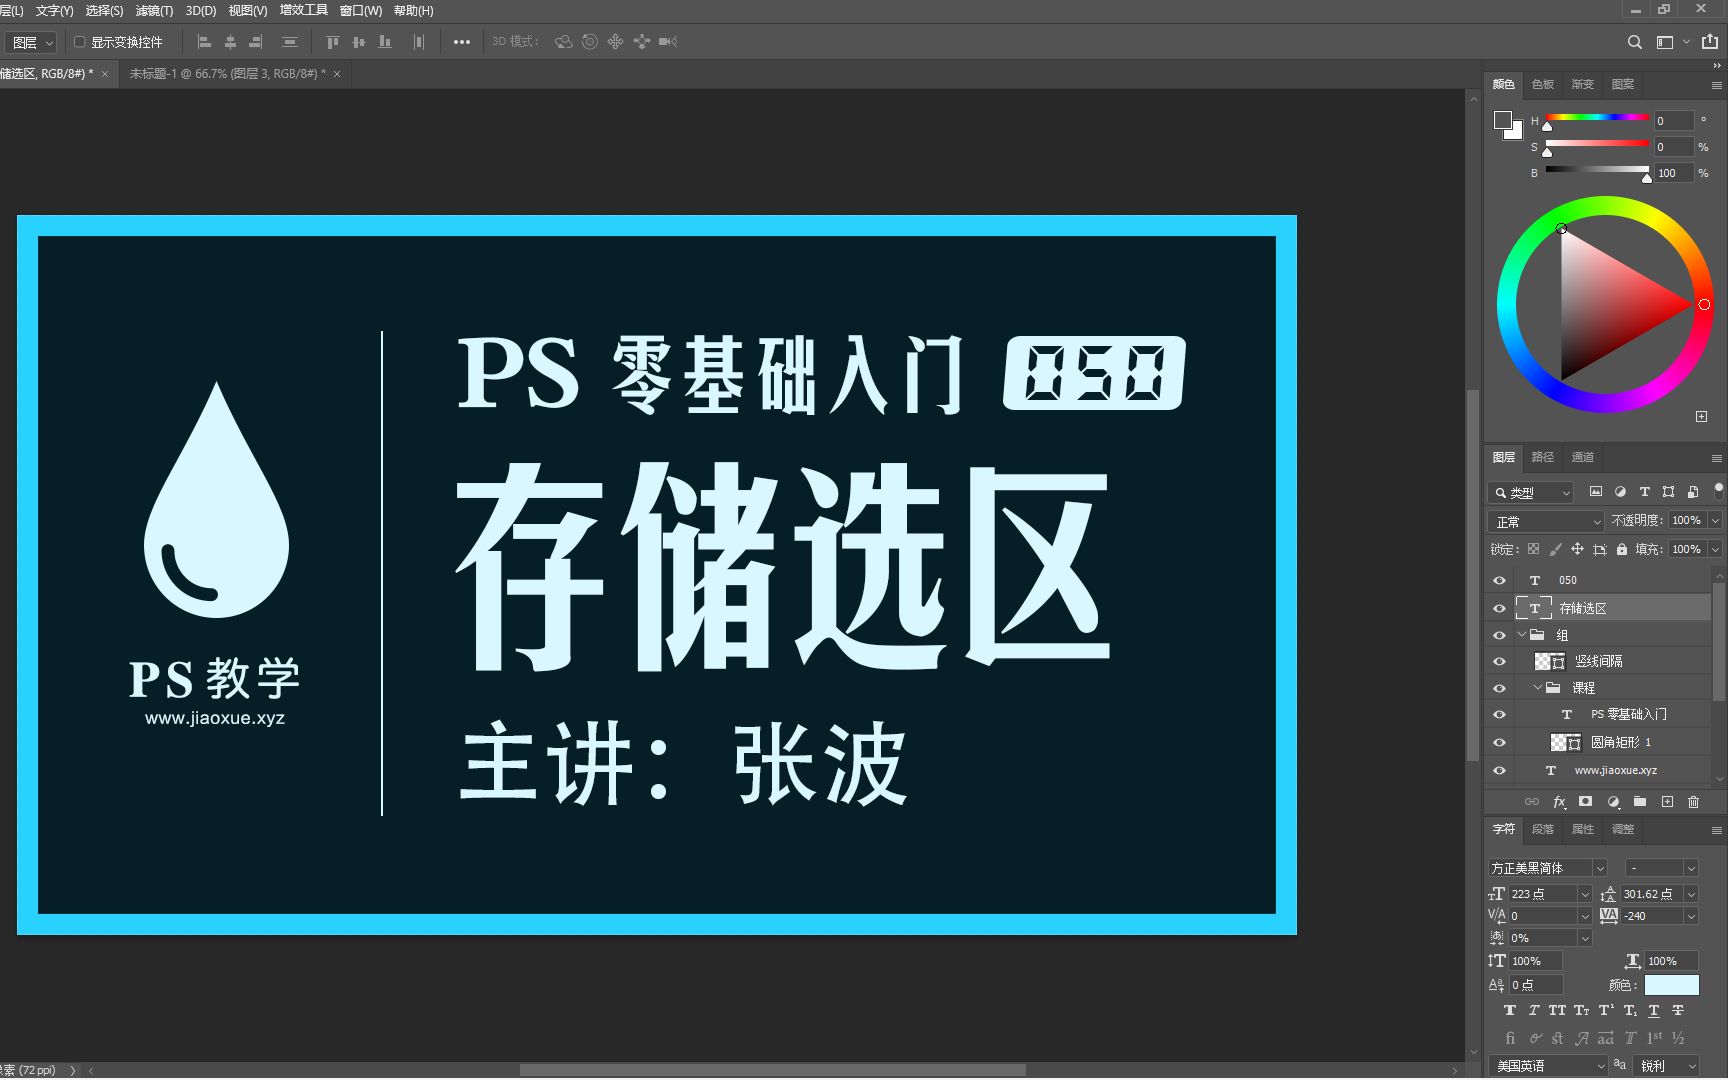The height and width of the screenshot is (1080, 1728).
Task: Click the align bottom edges icon
Action: [x=385, y=42]
